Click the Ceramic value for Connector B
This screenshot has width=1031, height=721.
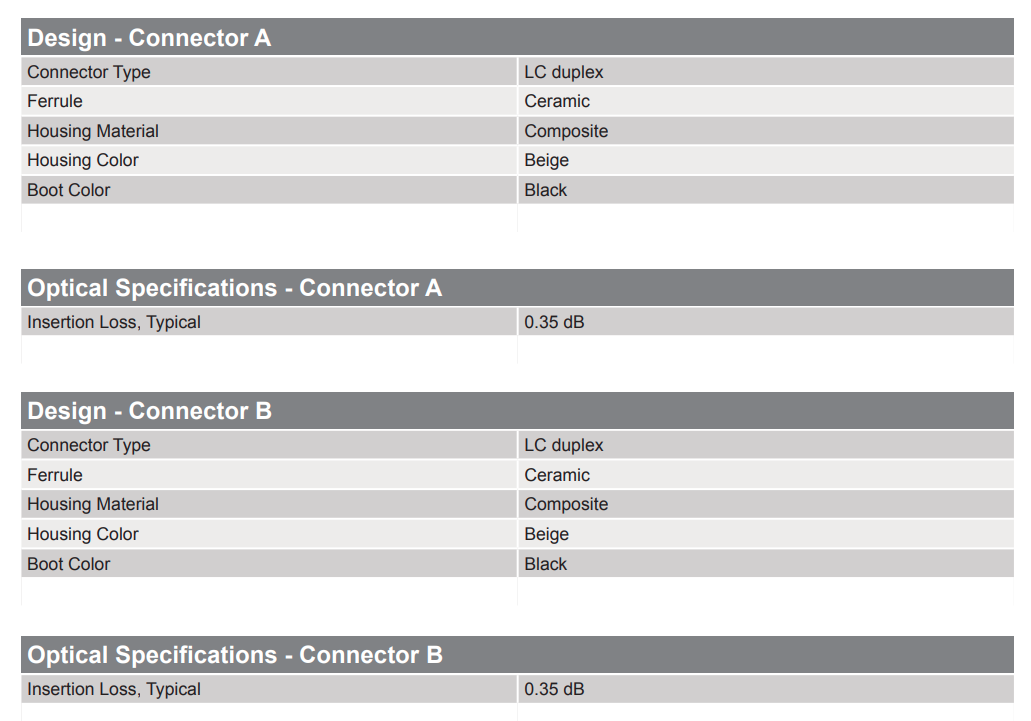[x=557, y=475]
